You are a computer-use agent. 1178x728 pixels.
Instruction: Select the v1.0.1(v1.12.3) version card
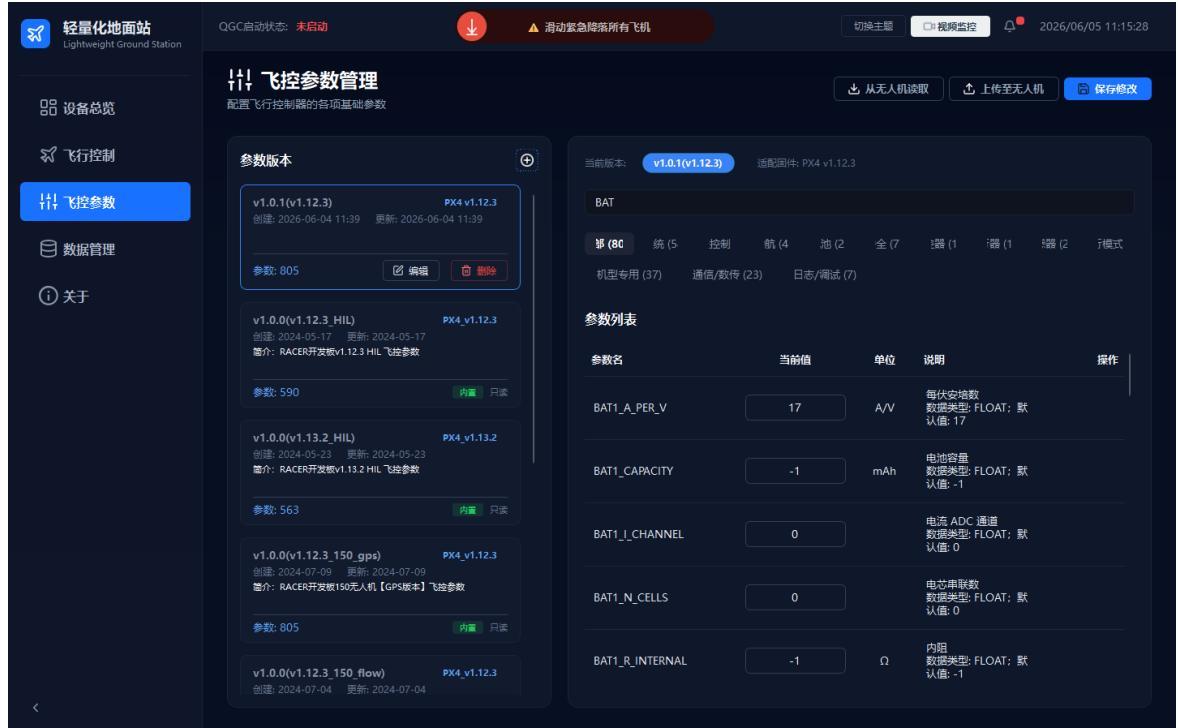380,237
